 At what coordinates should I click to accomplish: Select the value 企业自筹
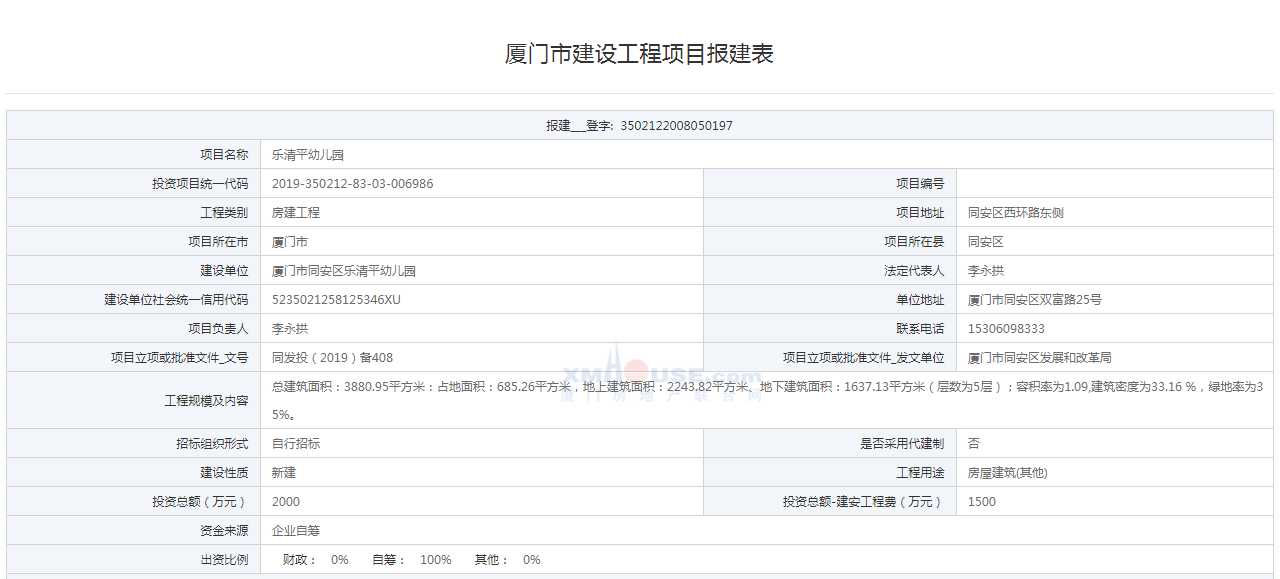pos(296,531)
